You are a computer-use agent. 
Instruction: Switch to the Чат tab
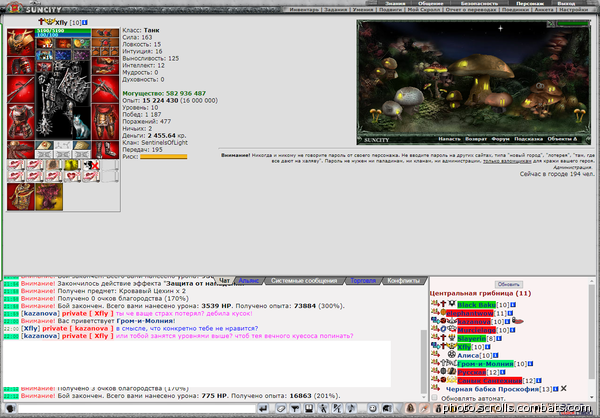point(224,281)
